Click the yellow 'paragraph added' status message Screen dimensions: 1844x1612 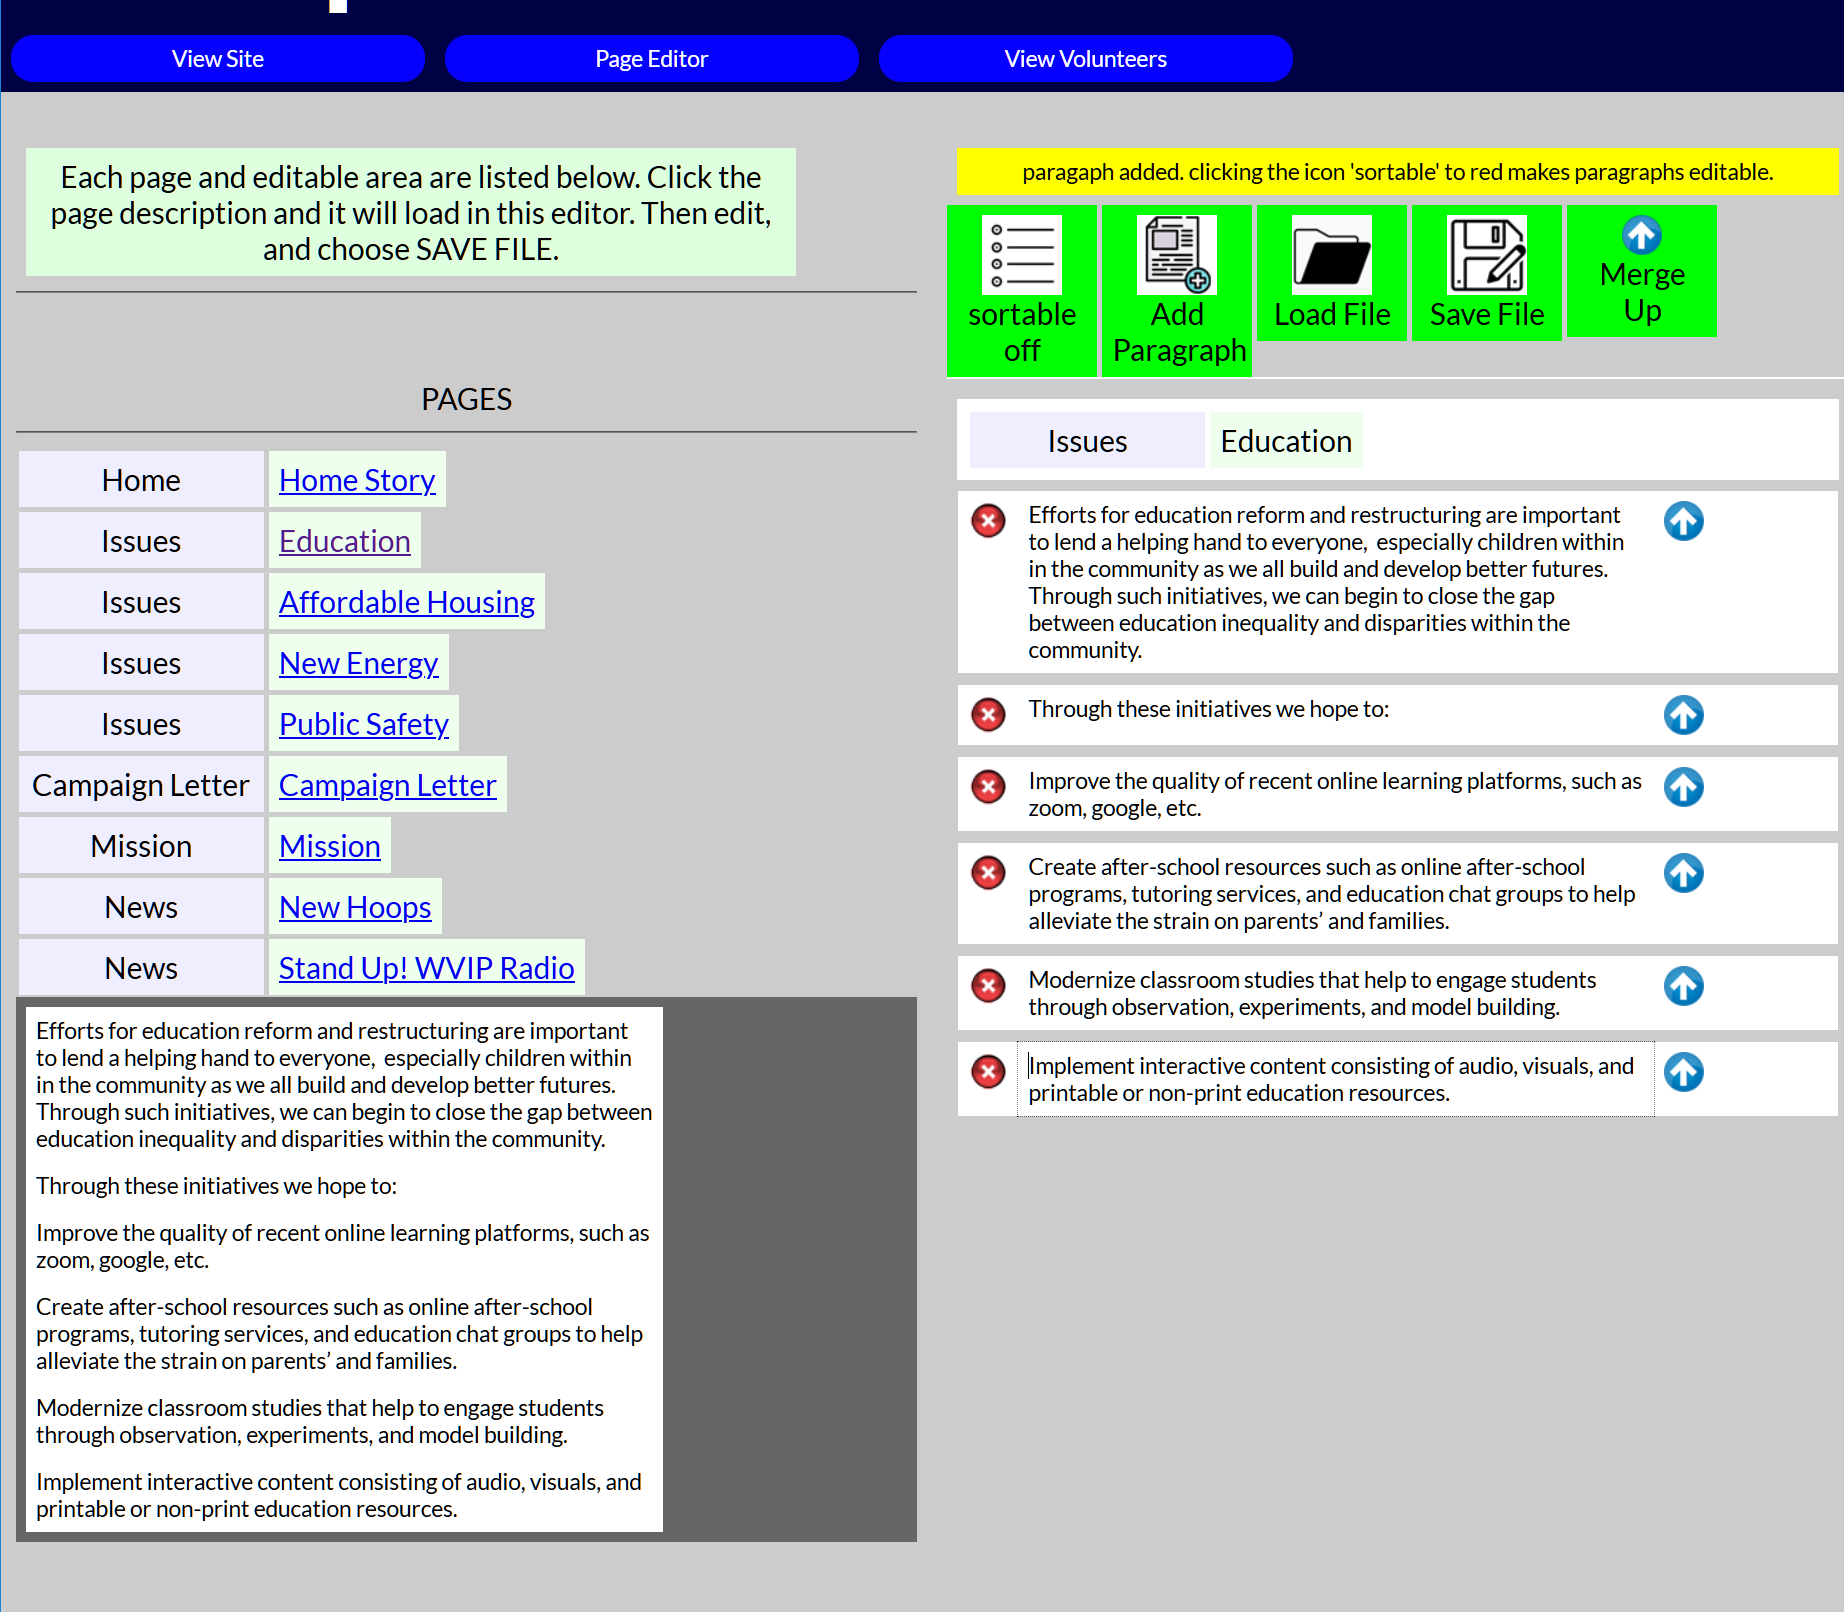1397,172
